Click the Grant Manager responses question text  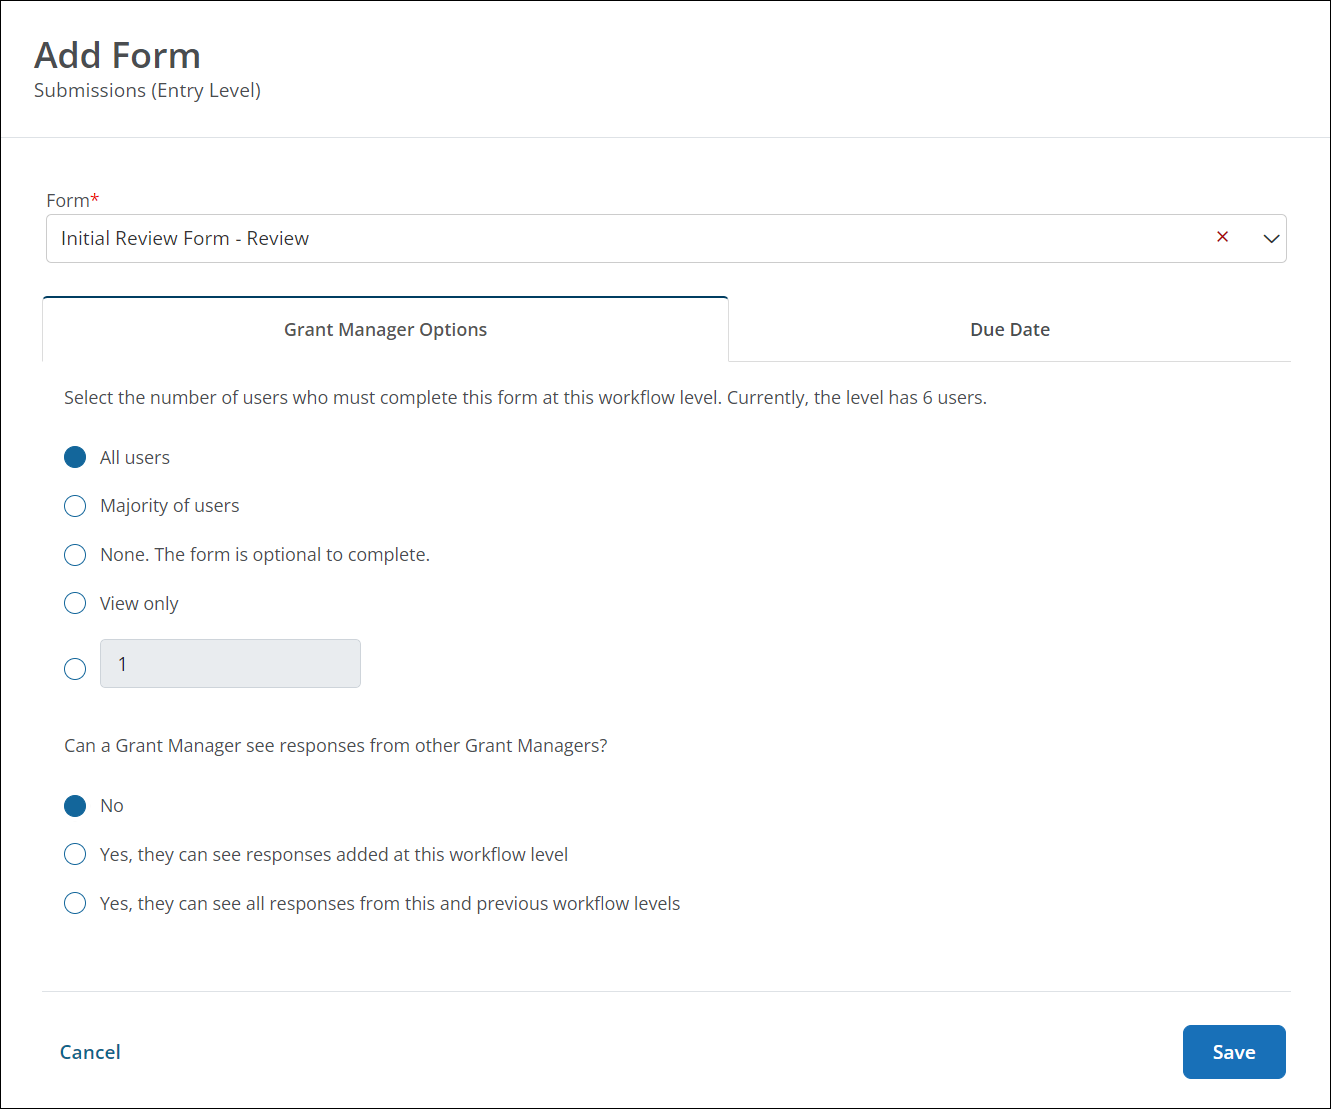pos(336,746)
